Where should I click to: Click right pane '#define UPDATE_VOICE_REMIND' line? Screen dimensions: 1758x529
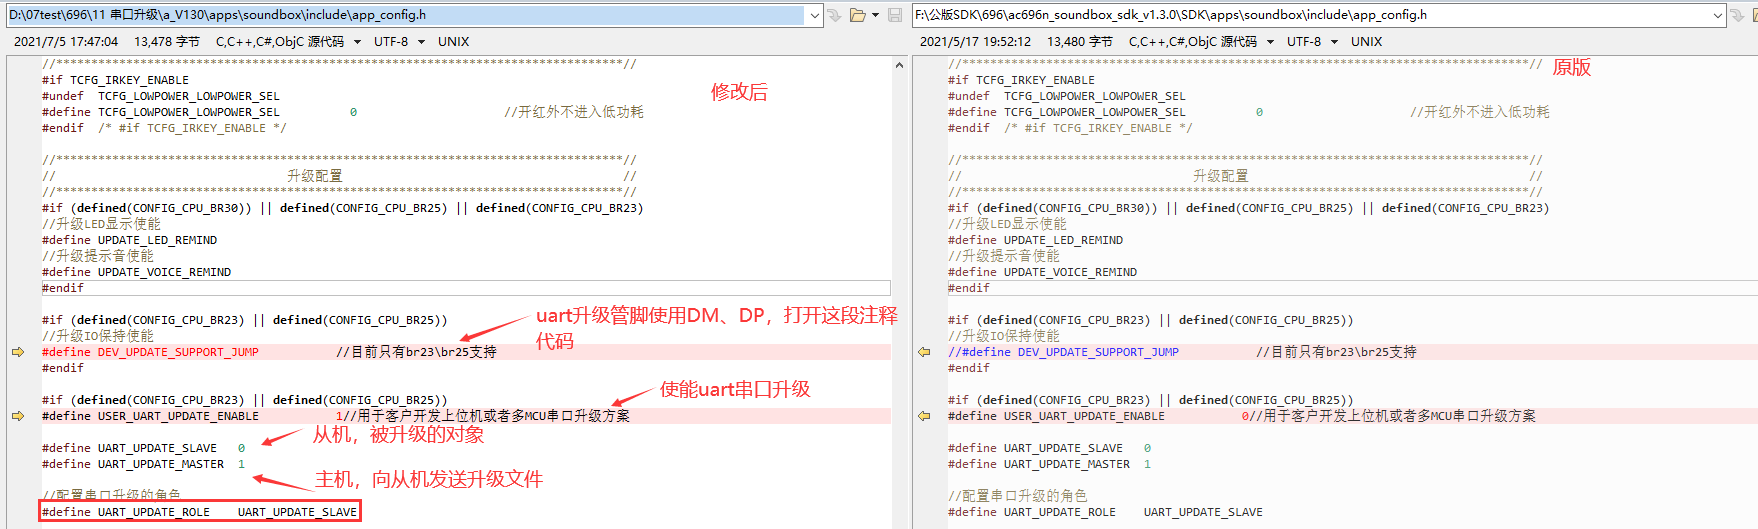pos(1042,272)
